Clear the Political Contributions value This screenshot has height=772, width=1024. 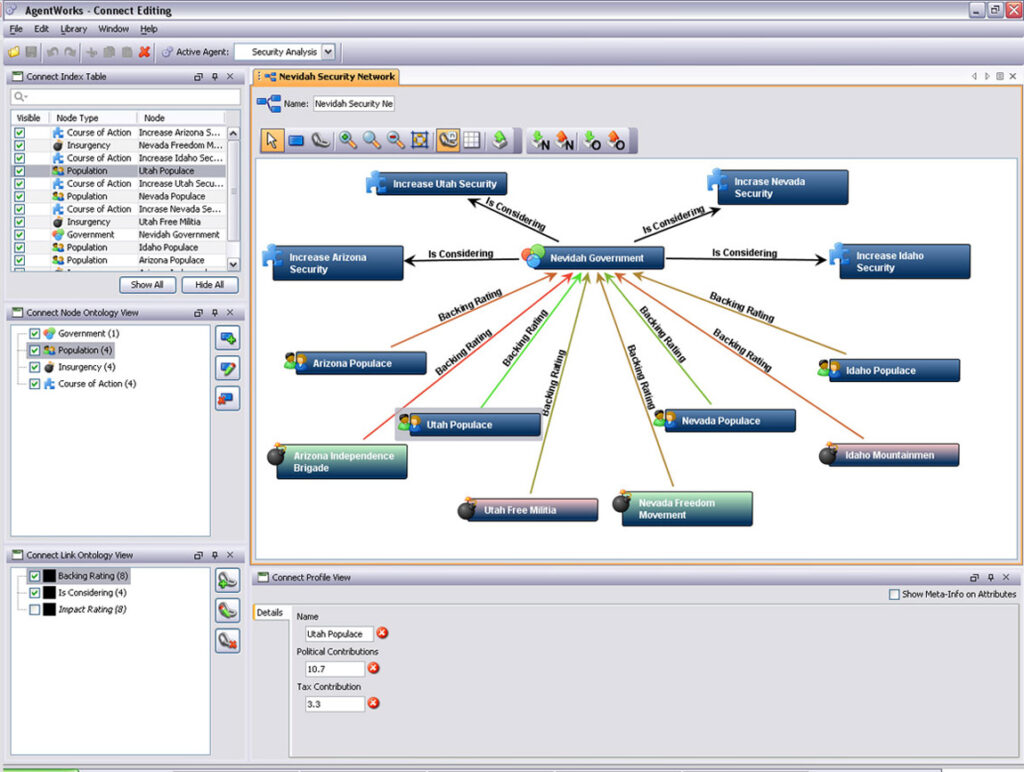[x=374, y=667]
